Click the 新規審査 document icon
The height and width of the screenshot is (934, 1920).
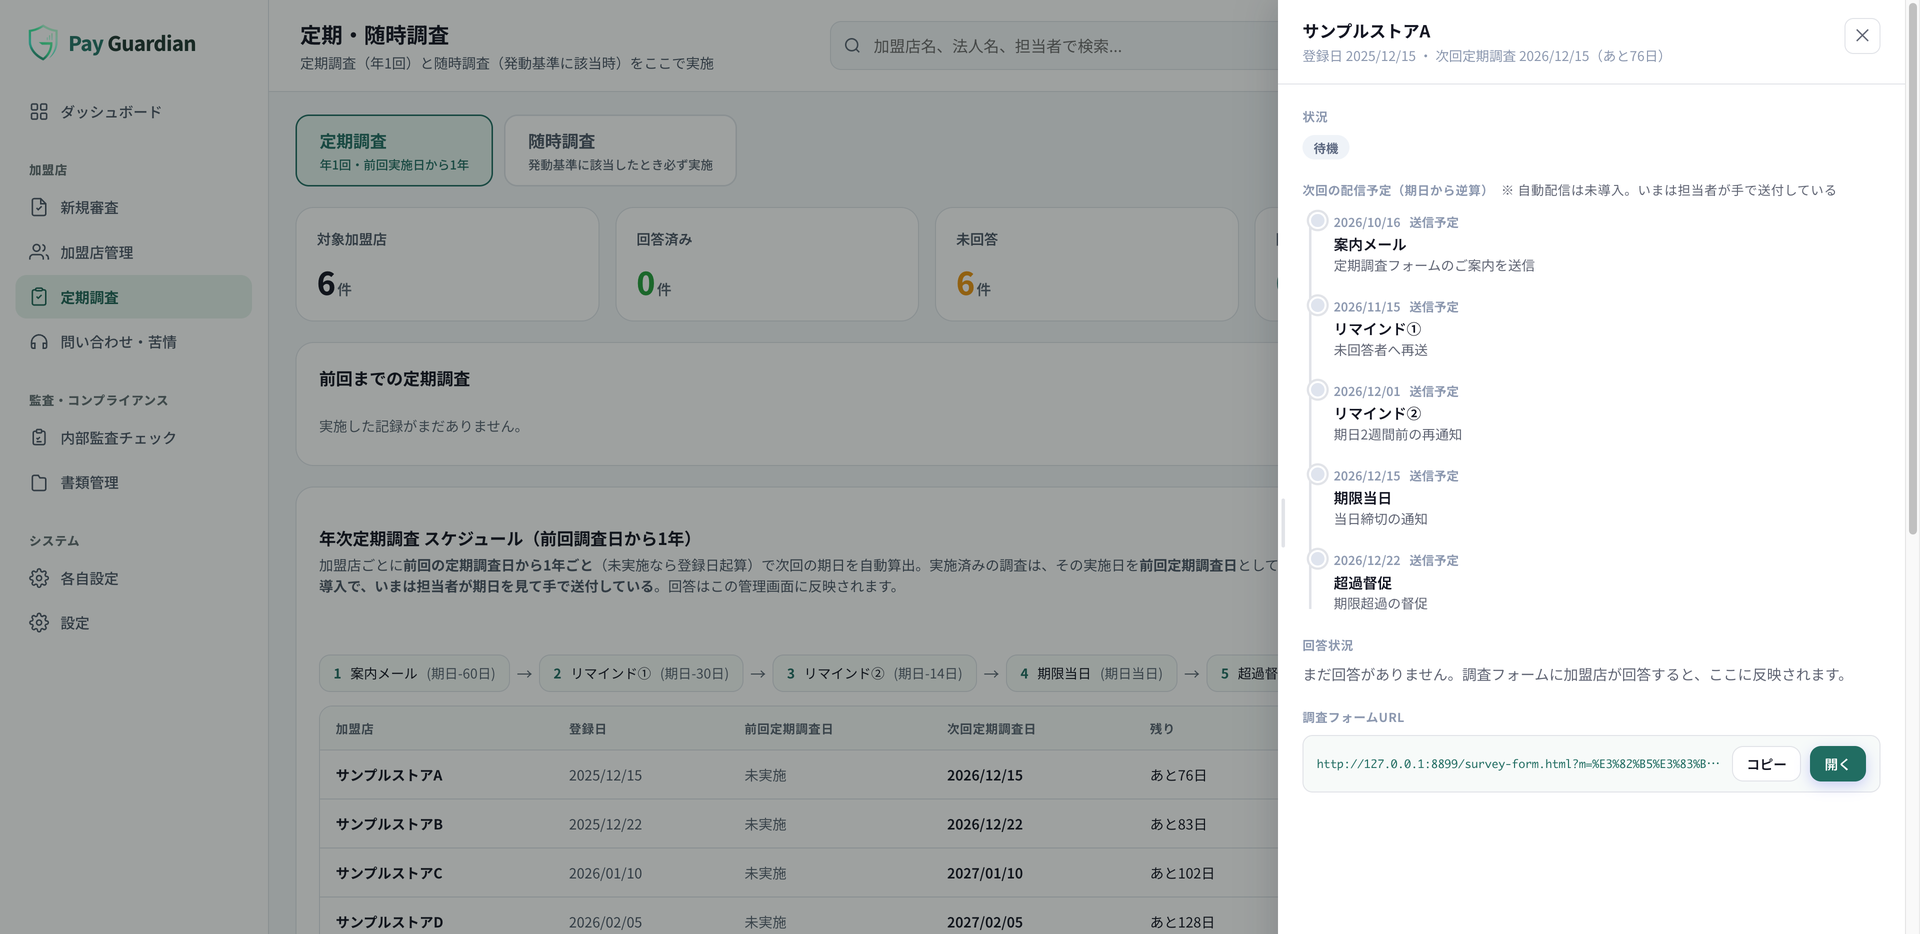[39, 207]
